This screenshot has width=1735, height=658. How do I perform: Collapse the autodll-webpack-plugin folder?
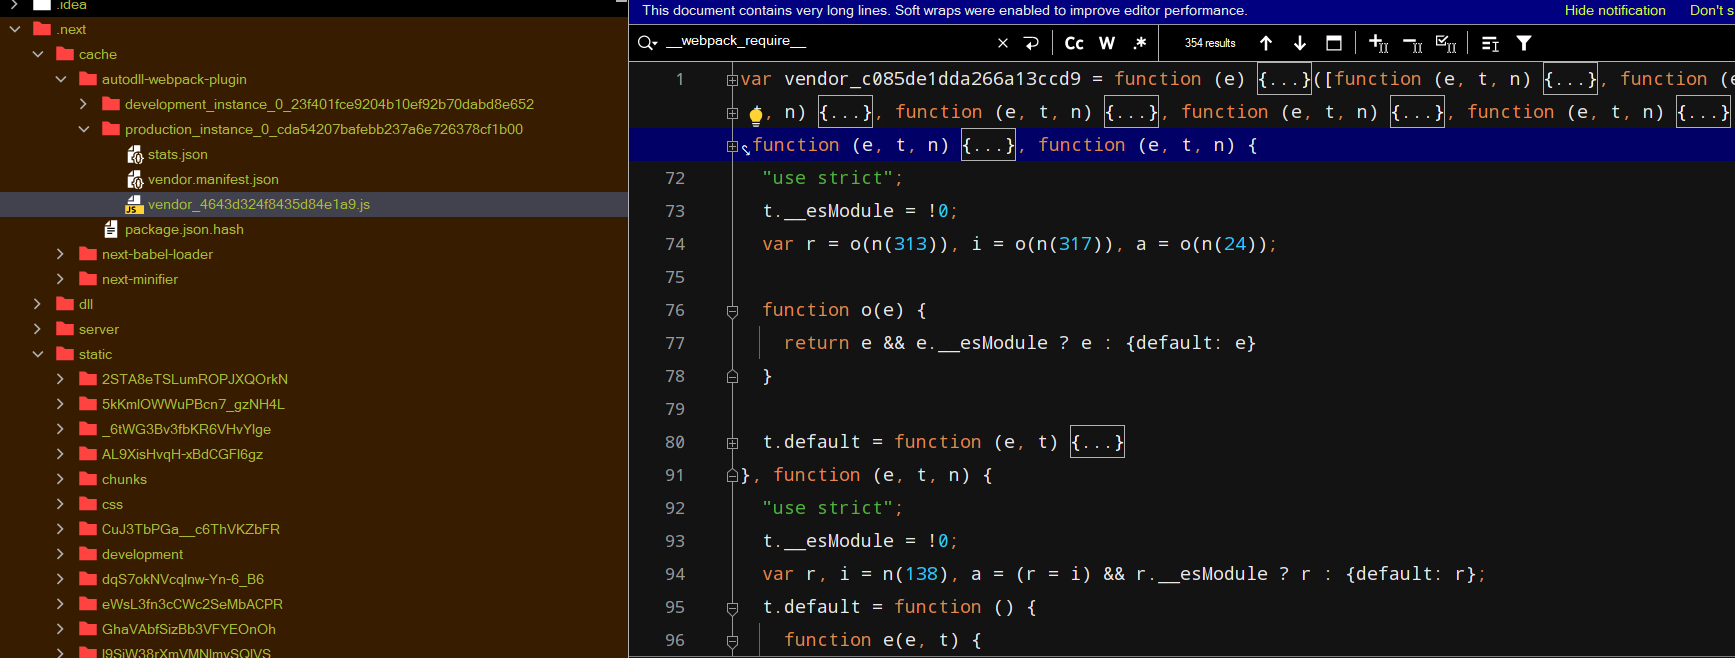[61, 79]
